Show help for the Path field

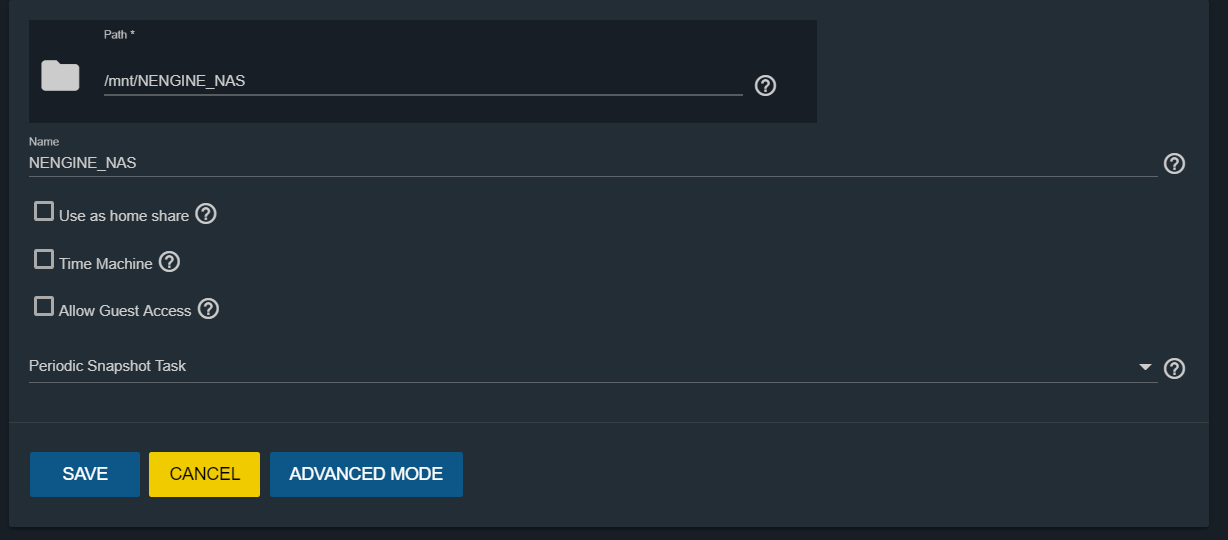[x=765, y=86]
